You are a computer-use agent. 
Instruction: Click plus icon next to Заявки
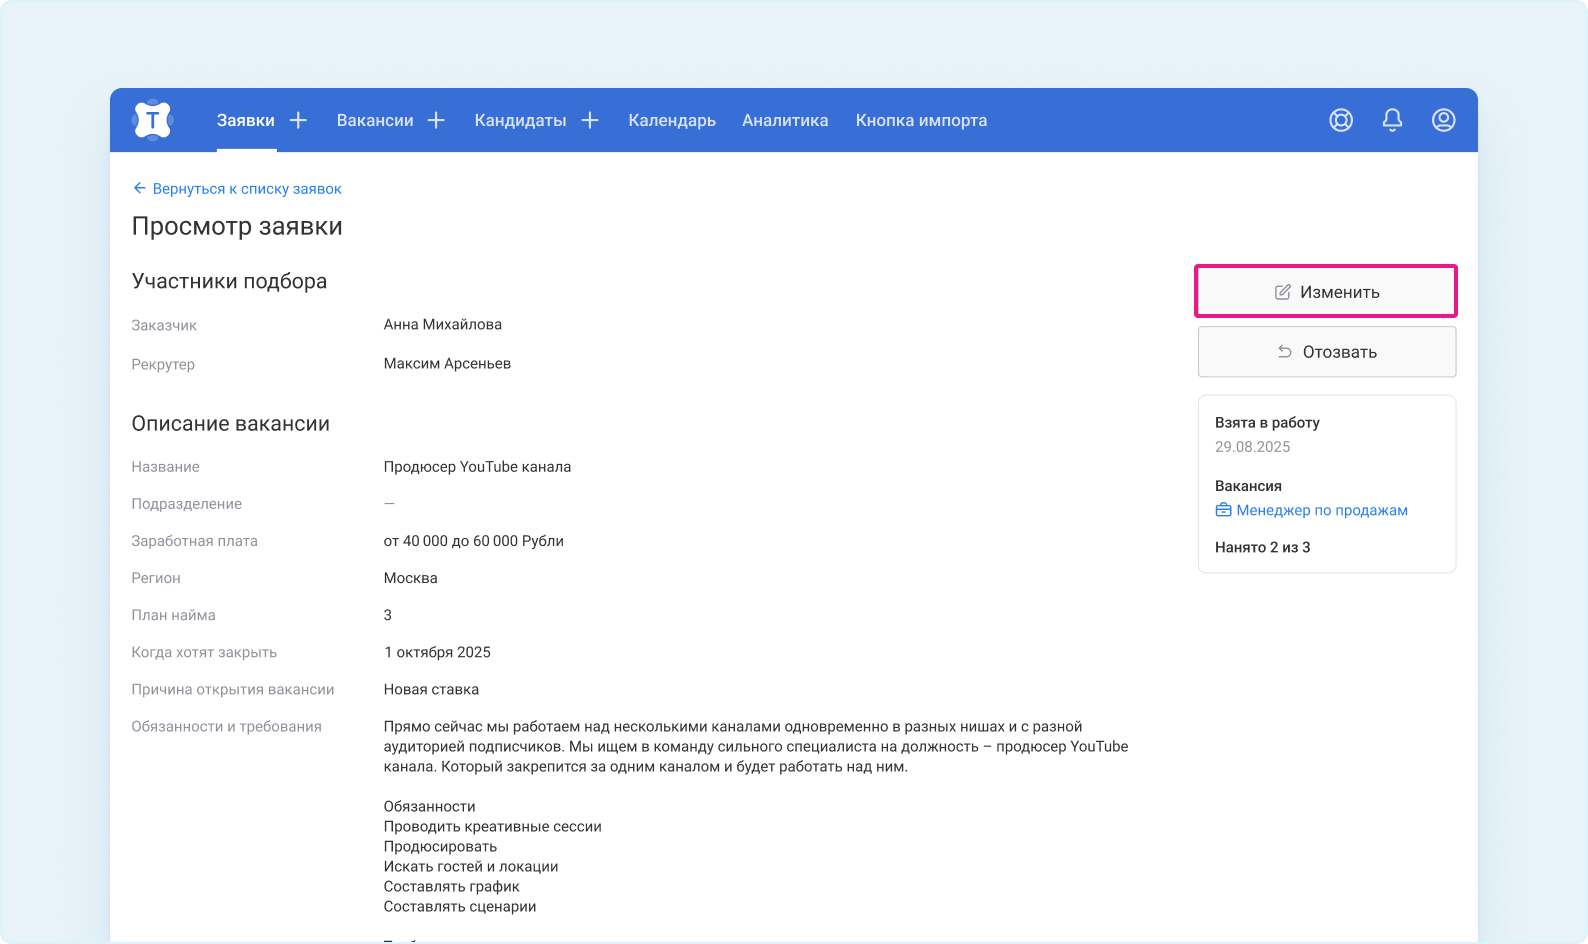click(x=298, y=121)
